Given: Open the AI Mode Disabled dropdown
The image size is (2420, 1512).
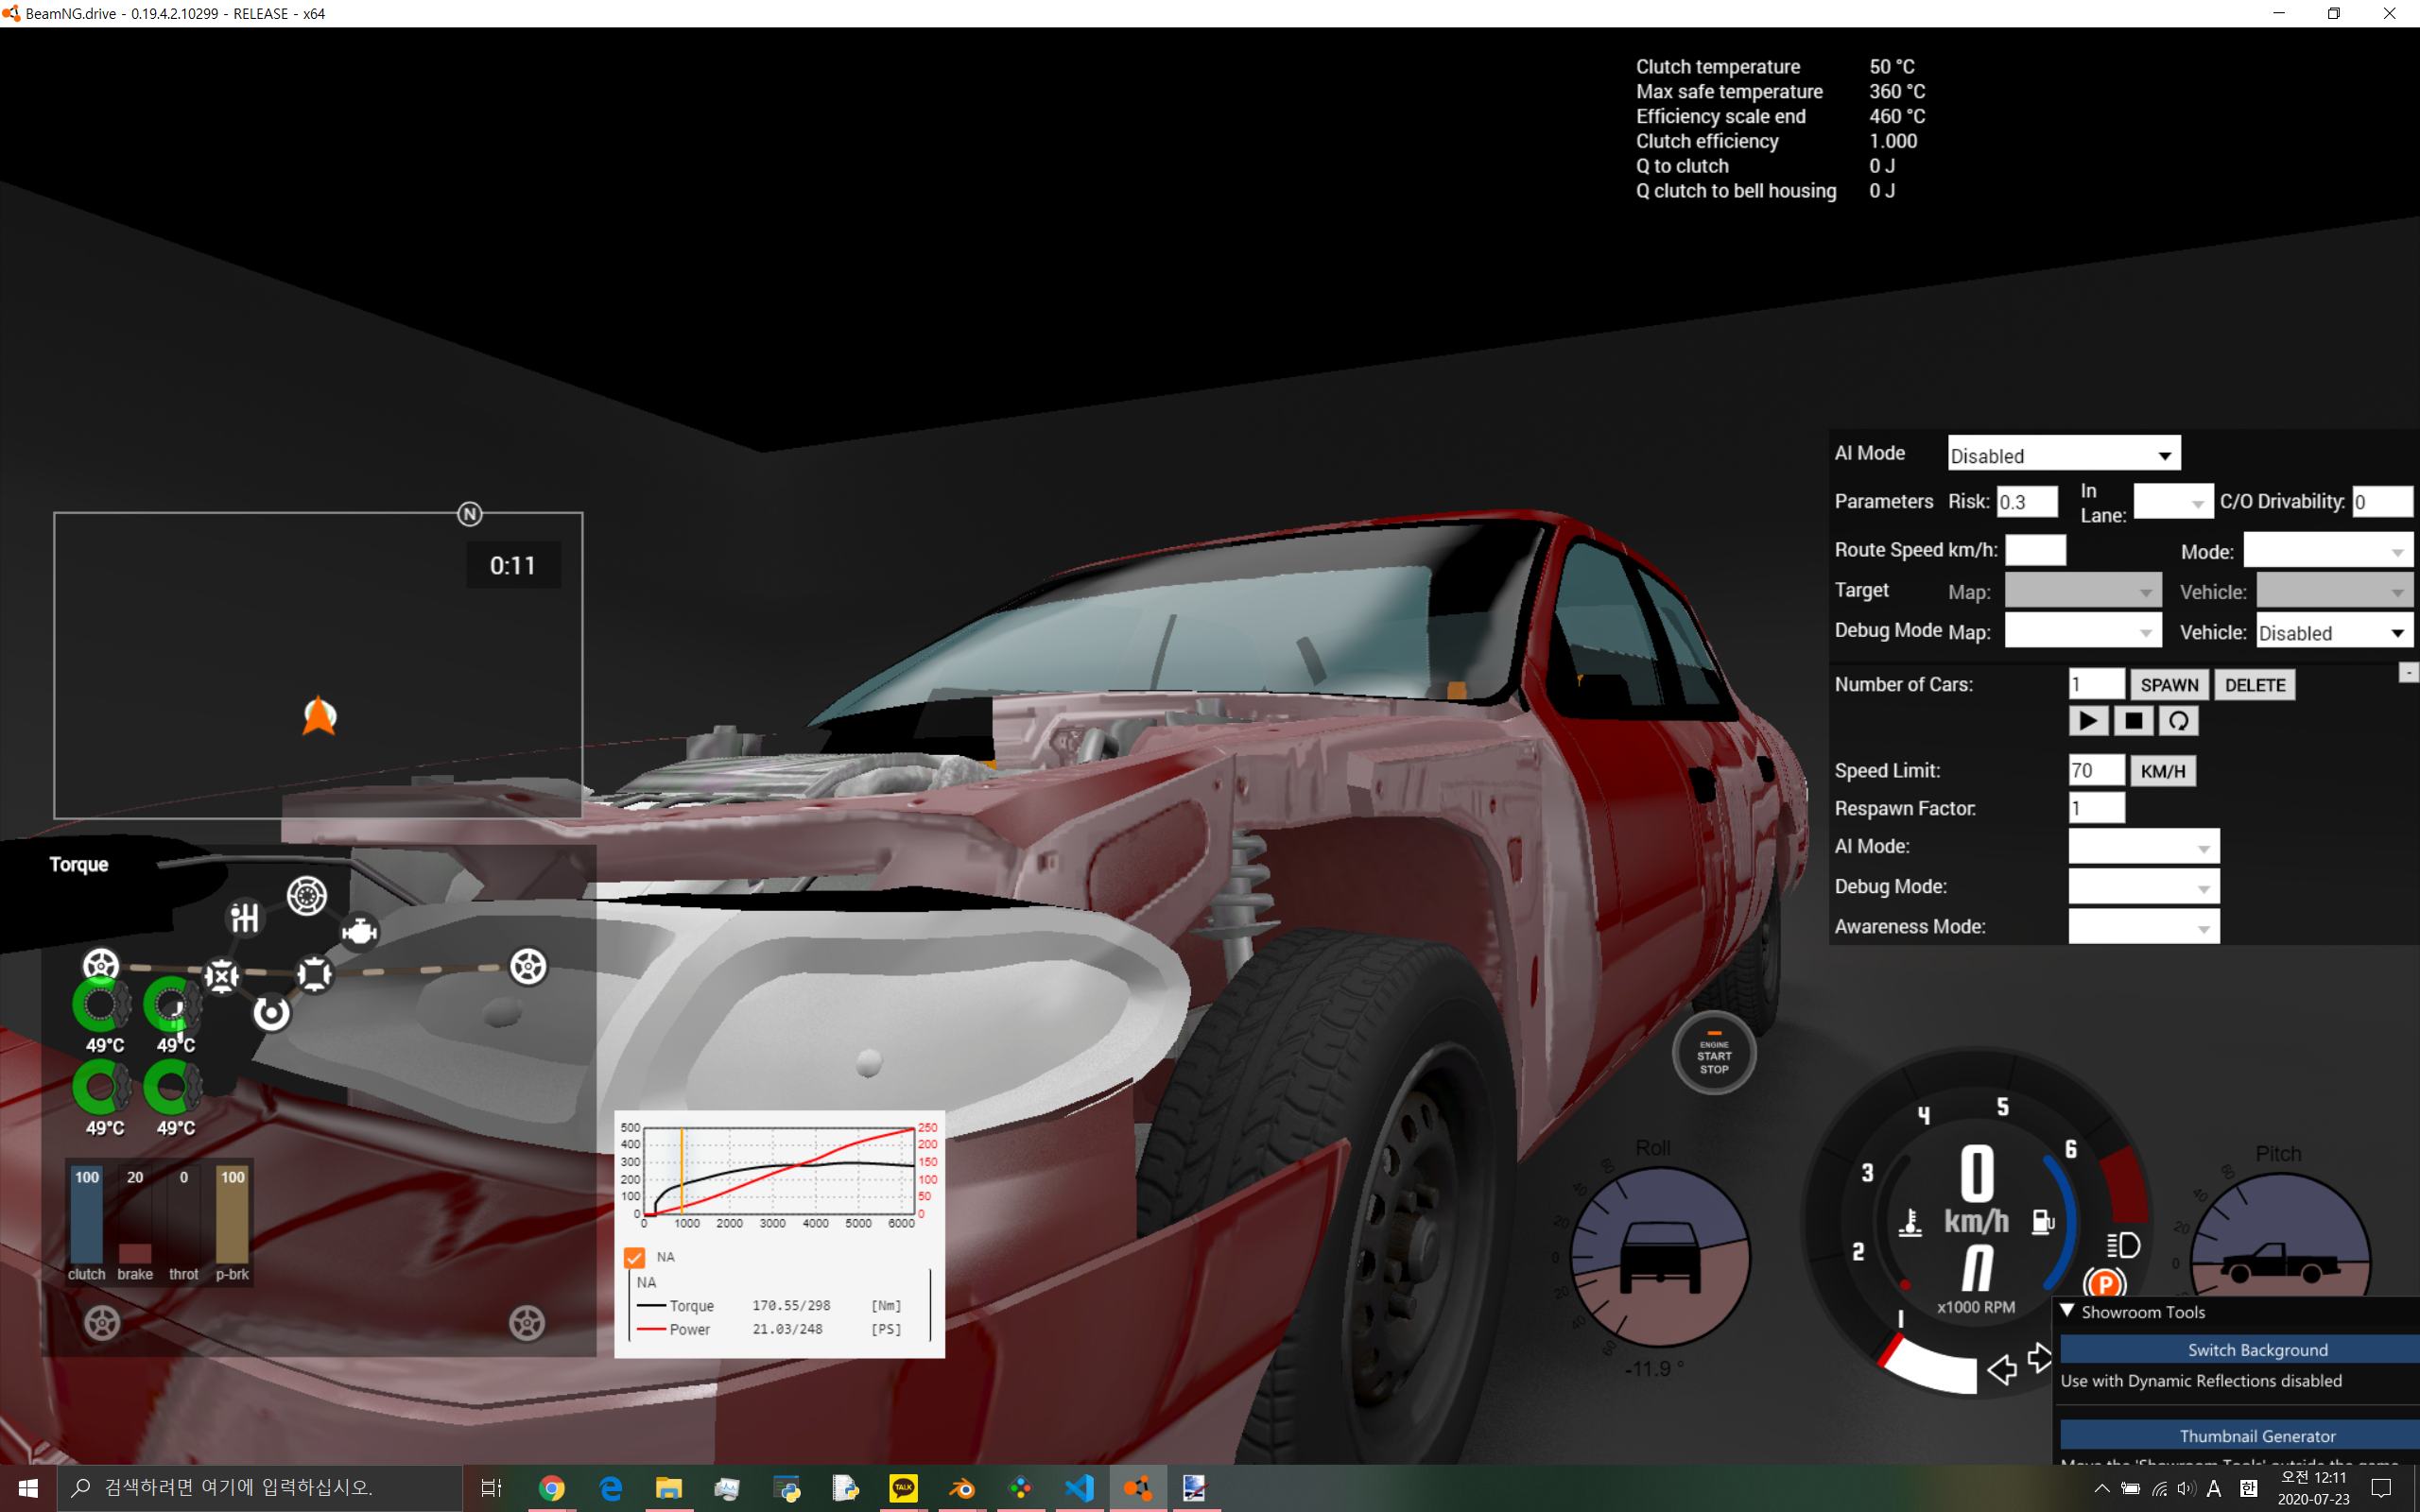Looking at the screenshot, I should pyautogui.click(x=2063, y=455).
